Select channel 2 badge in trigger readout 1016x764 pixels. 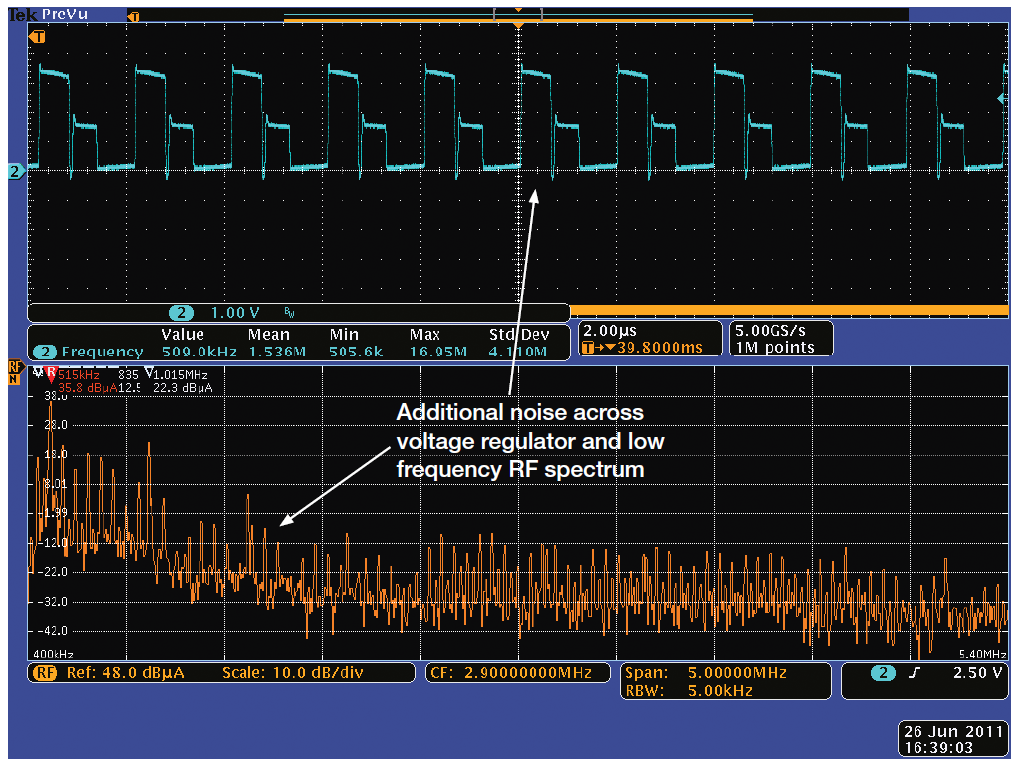click(x=883, y=673)
